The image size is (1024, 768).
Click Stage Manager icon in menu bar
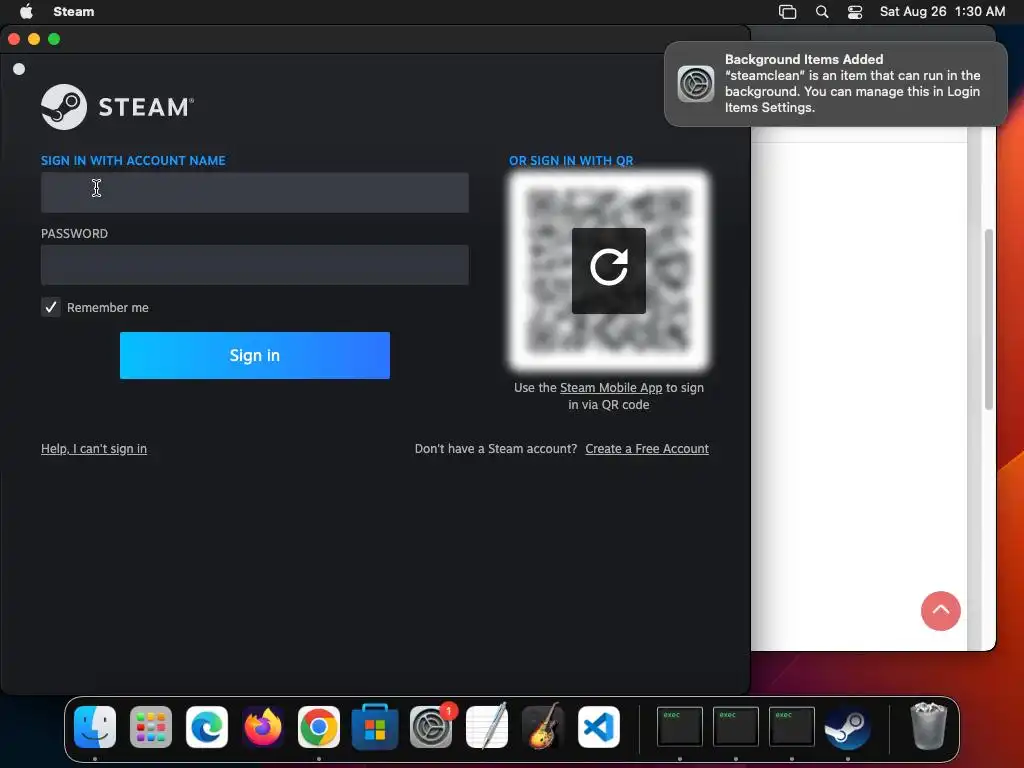click(788, 12)
